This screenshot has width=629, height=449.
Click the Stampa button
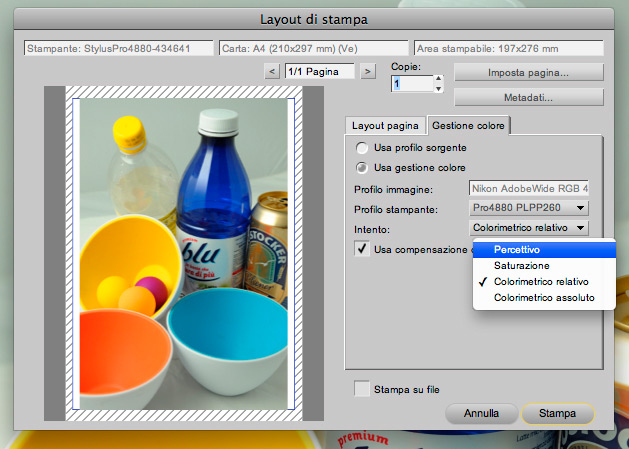(558, 413)
